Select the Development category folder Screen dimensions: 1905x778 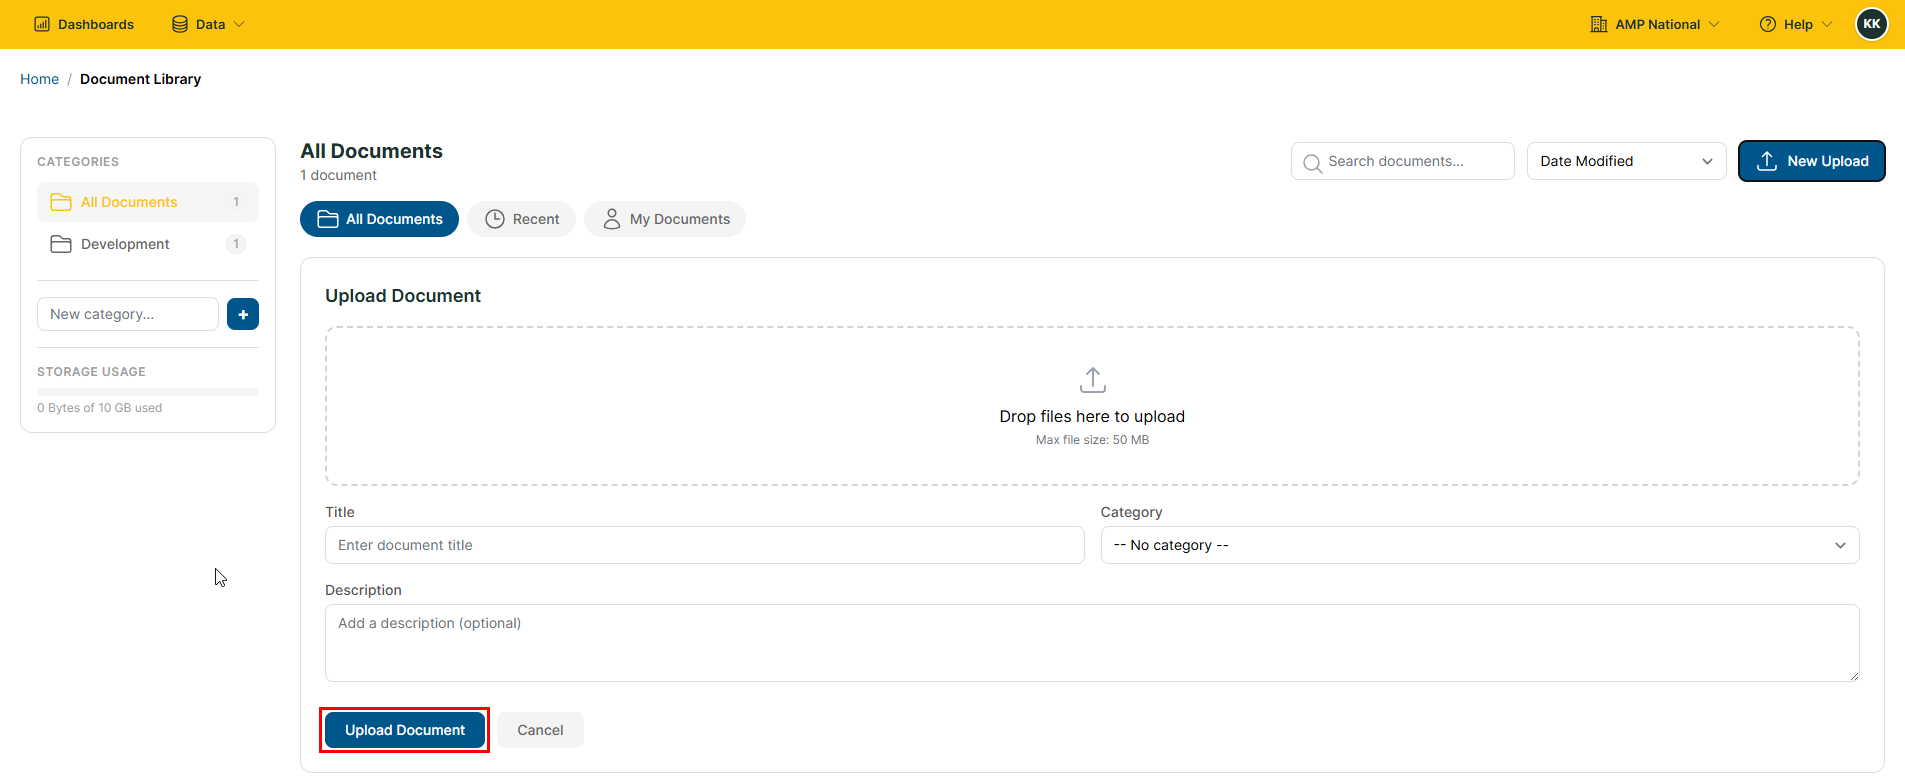pos(148,244)
